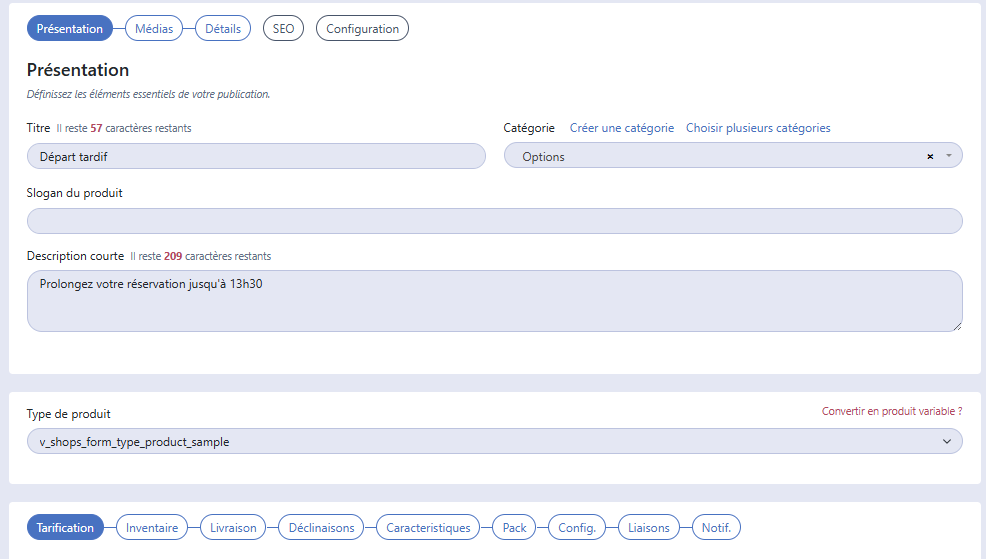Click the Titre field with Départ tardif
The height and width of the screenshot is (559, 986).
click(256, 157)
